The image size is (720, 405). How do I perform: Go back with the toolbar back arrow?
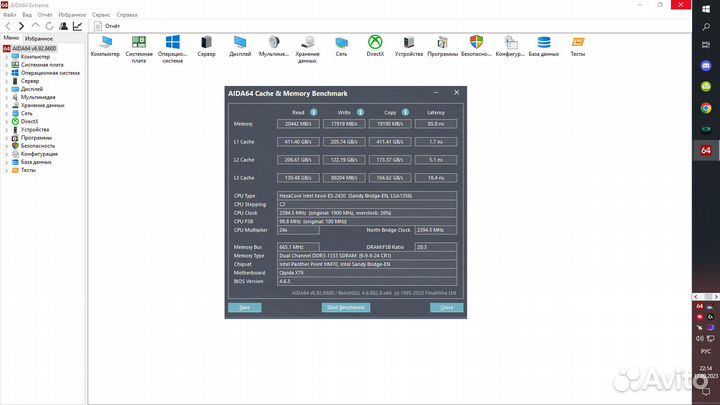point(8,26)
